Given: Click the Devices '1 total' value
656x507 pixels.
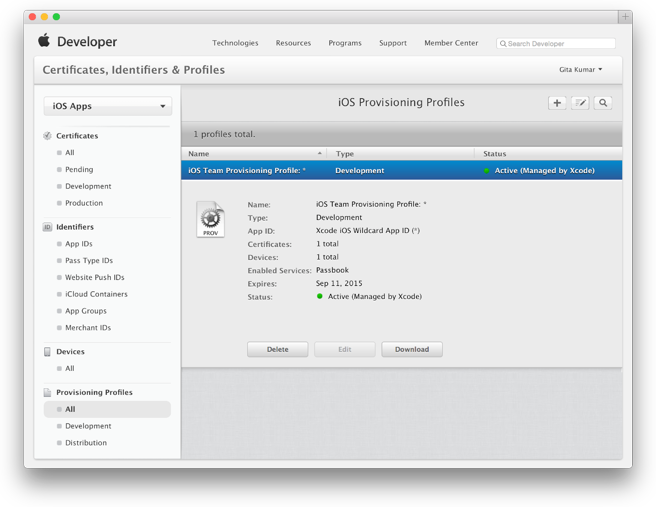Looking at the screenshot, I should [x=327, y=257].
